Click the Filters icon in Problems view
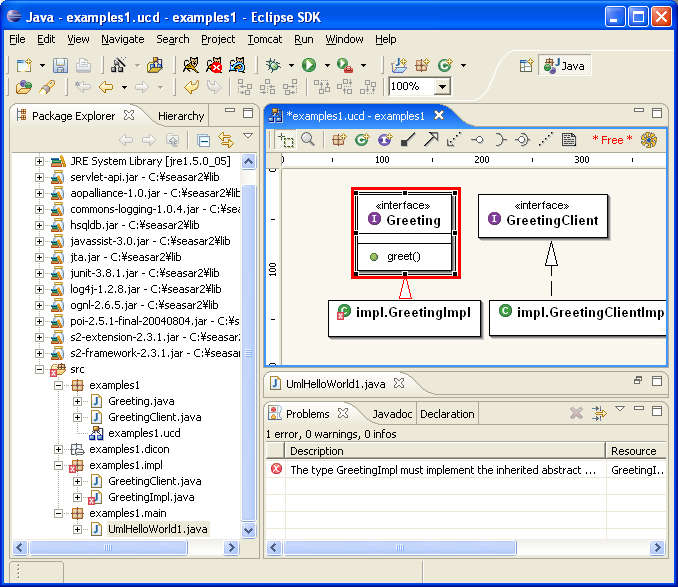Image resolution: width=678 pixels, height=587 pixels. 599,413
